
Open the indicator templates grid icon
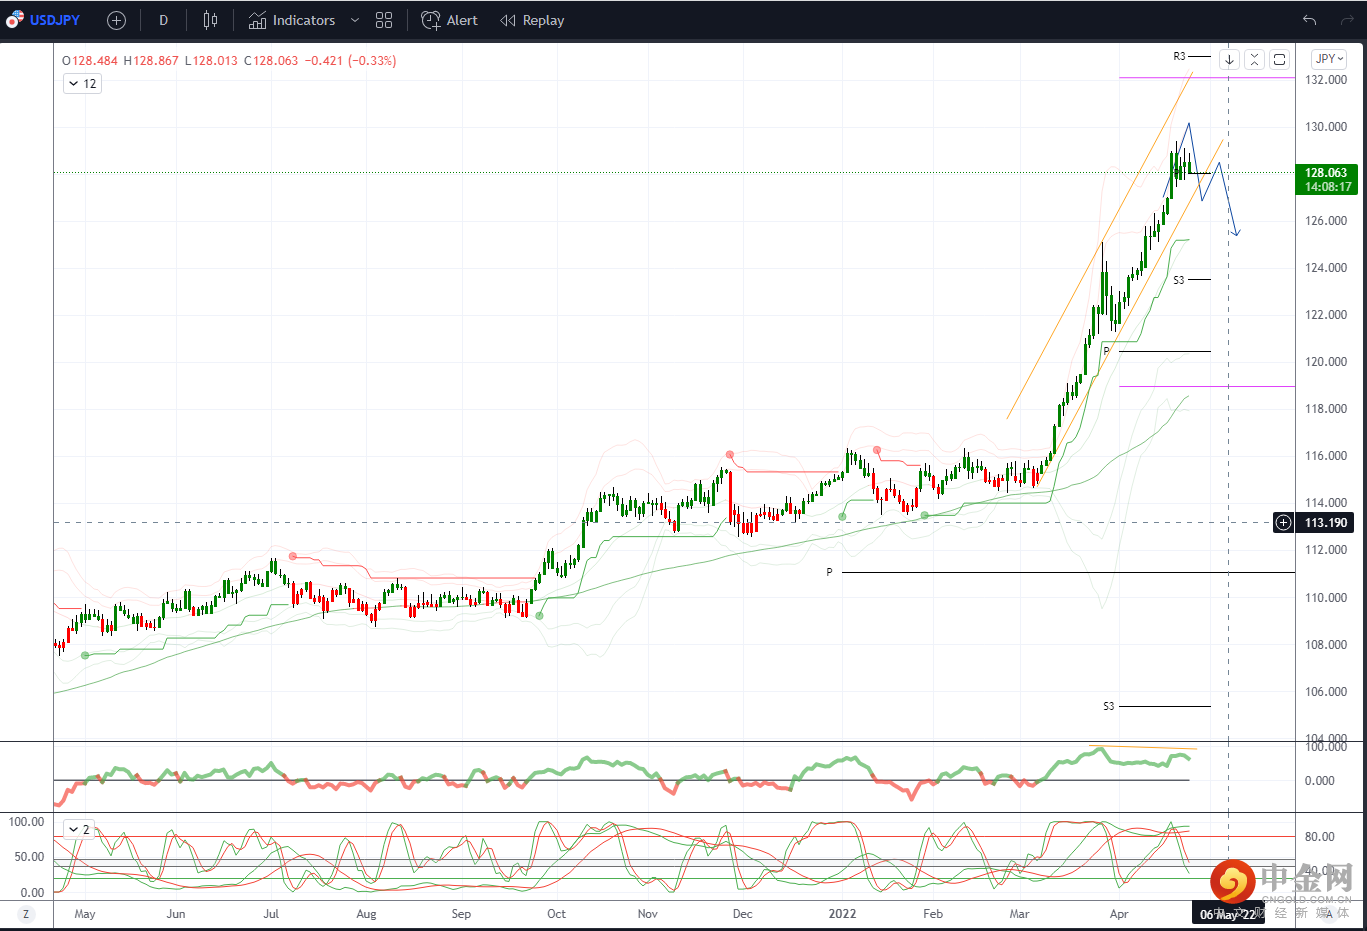click(x=384, y=20)
